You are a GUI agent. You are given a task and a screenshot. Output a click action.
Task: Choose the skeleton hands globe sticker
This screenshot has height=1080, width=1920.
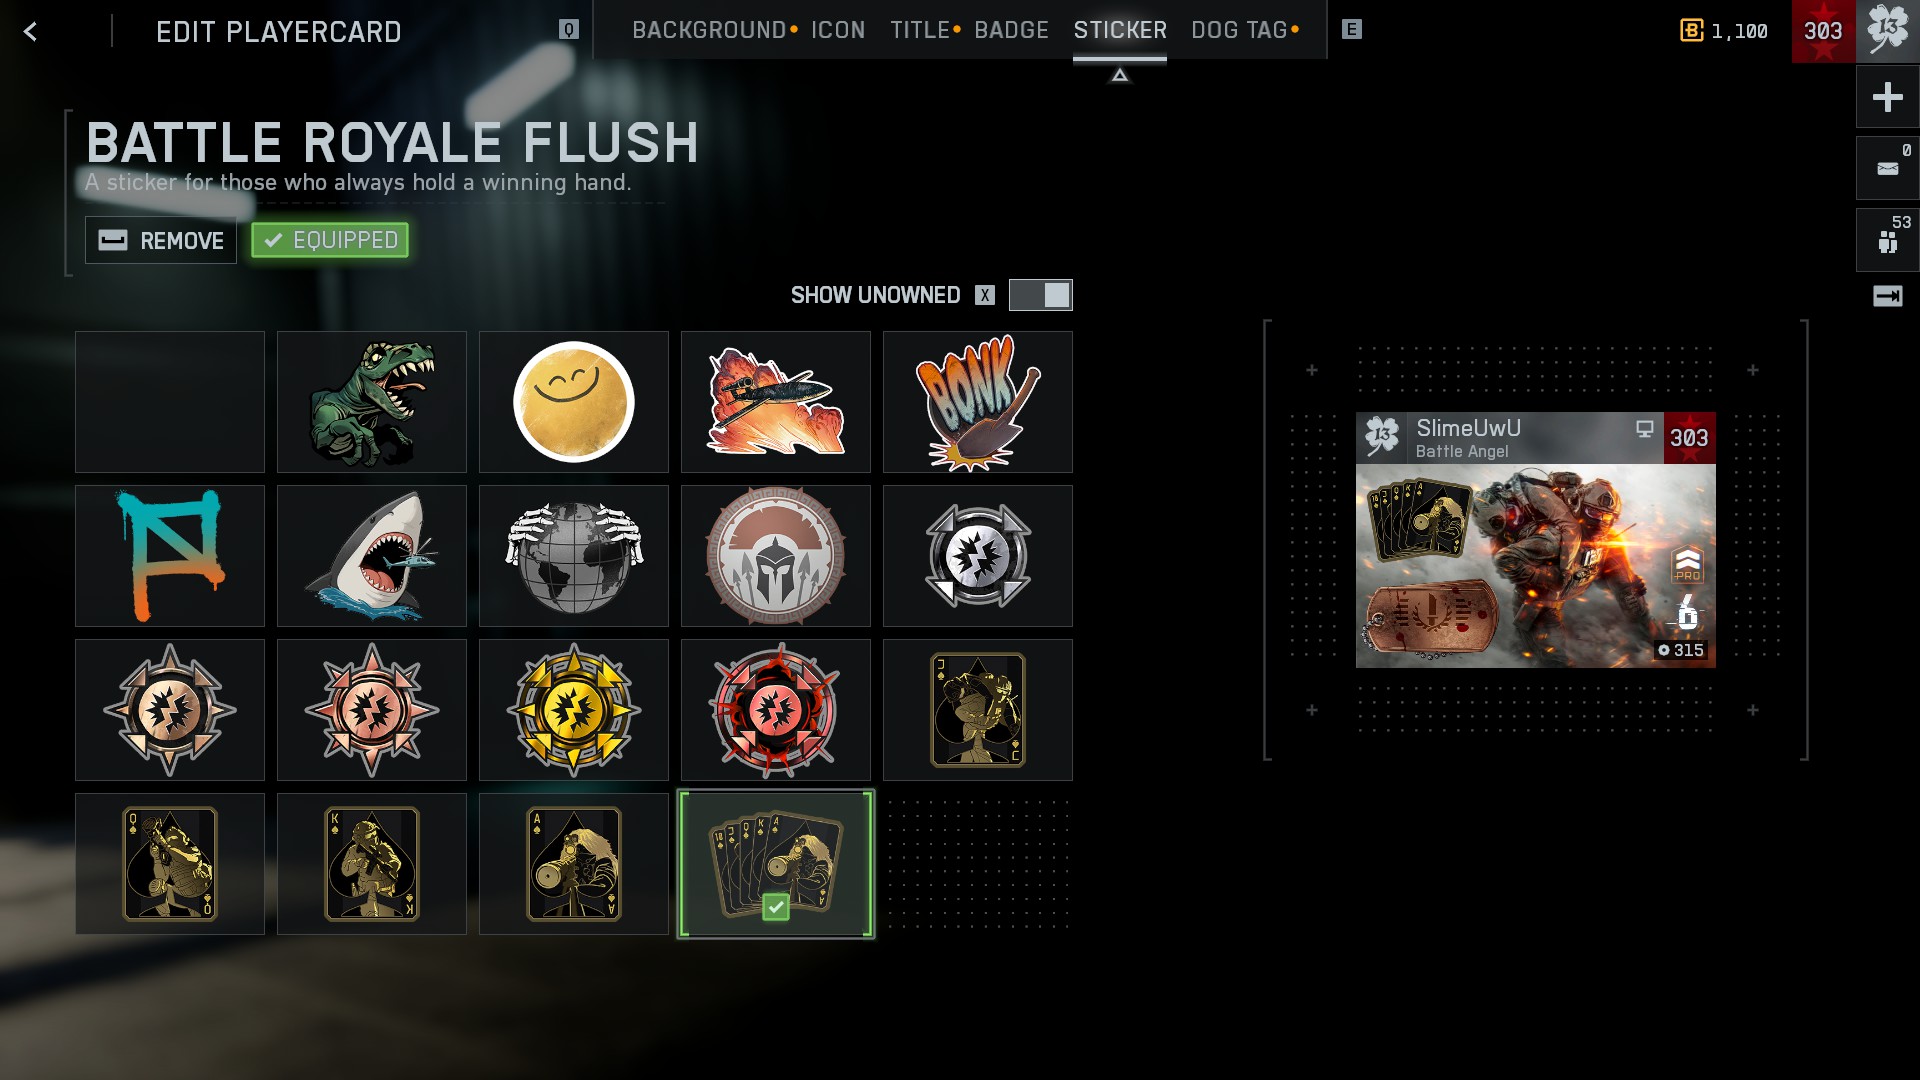tap(574, 556)
